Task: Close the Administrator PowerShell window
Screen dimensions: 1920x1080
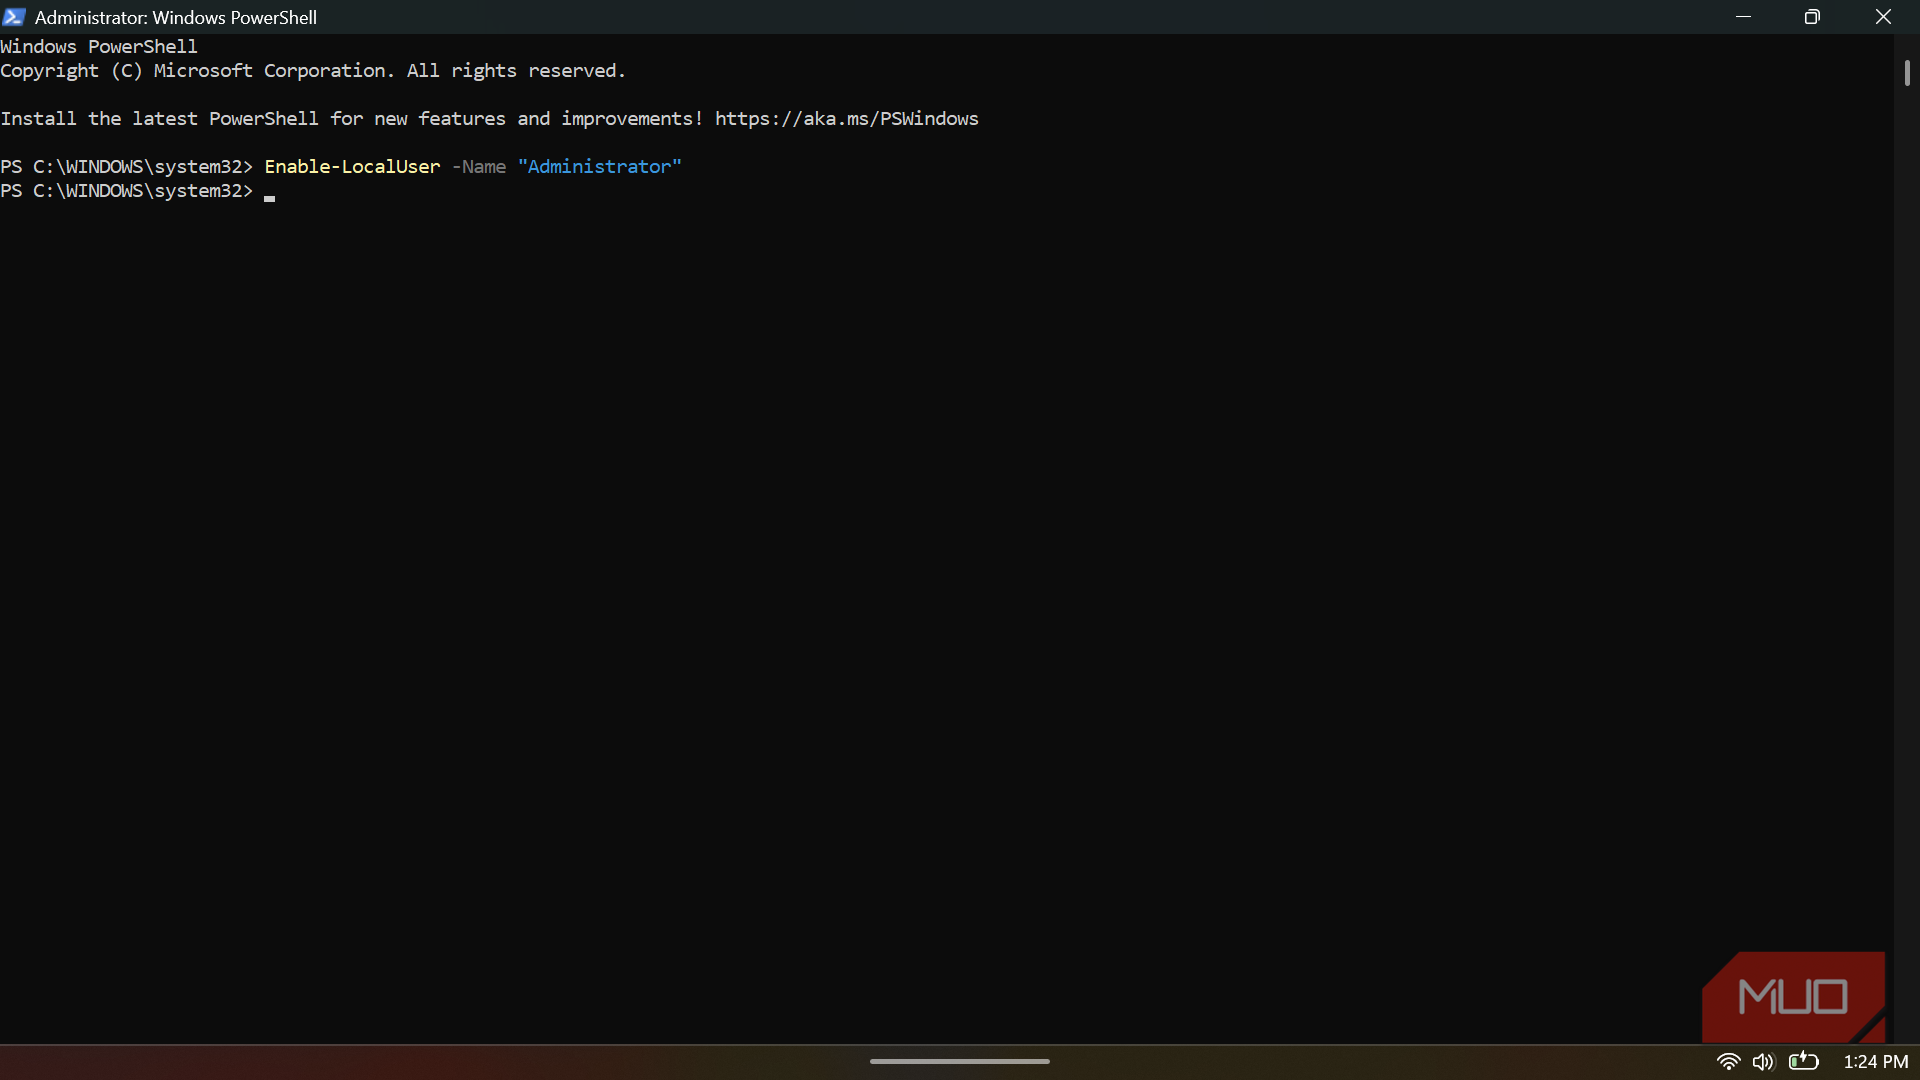Action: [1883, 17]
